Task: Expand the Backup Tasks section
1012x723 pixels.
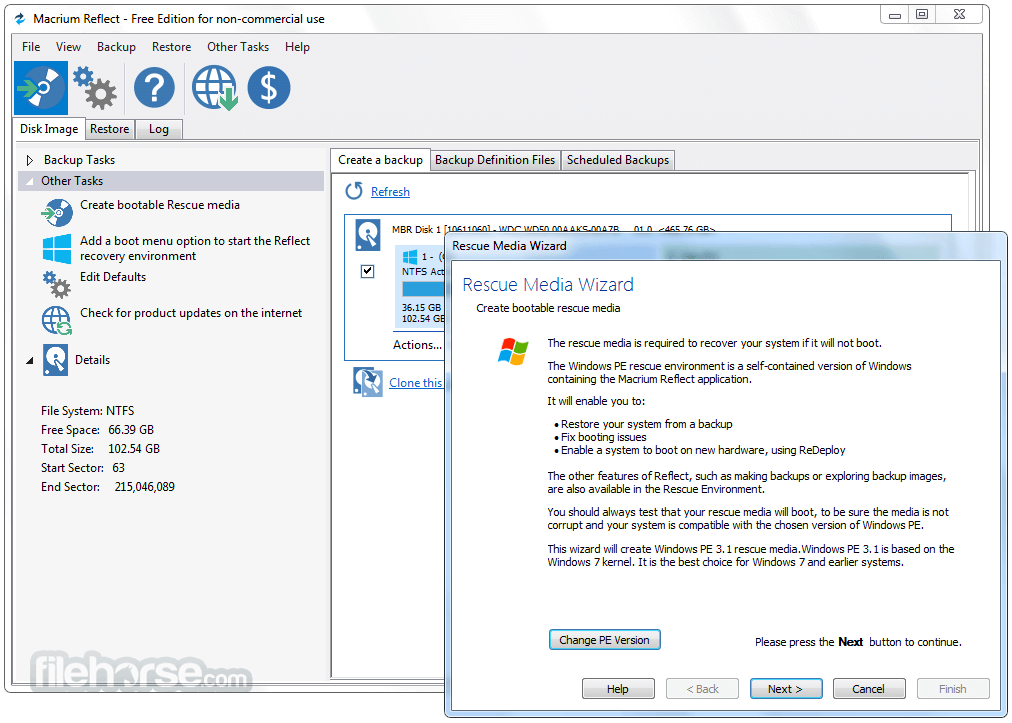Action: pyautogui.click(x=30, y=160)
